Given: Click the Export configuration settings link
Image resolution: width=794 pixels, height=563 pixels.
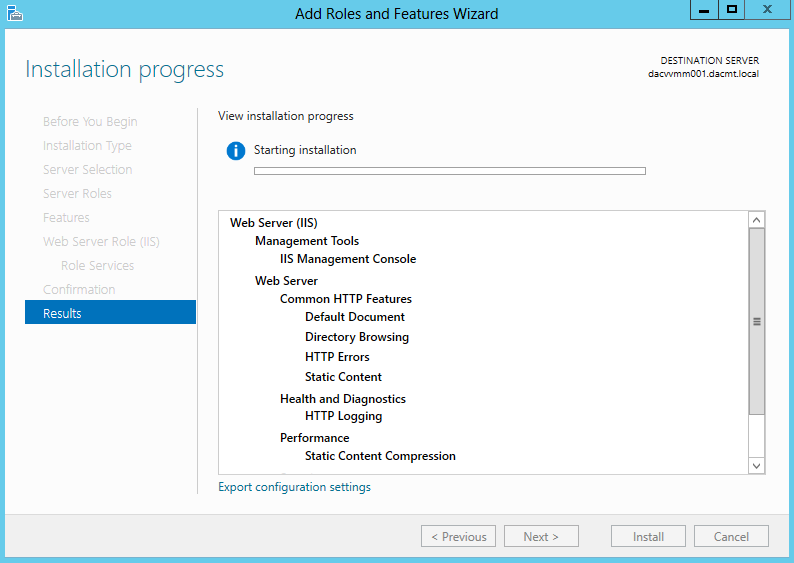Looking at the screenshot, I should (294, 487).
